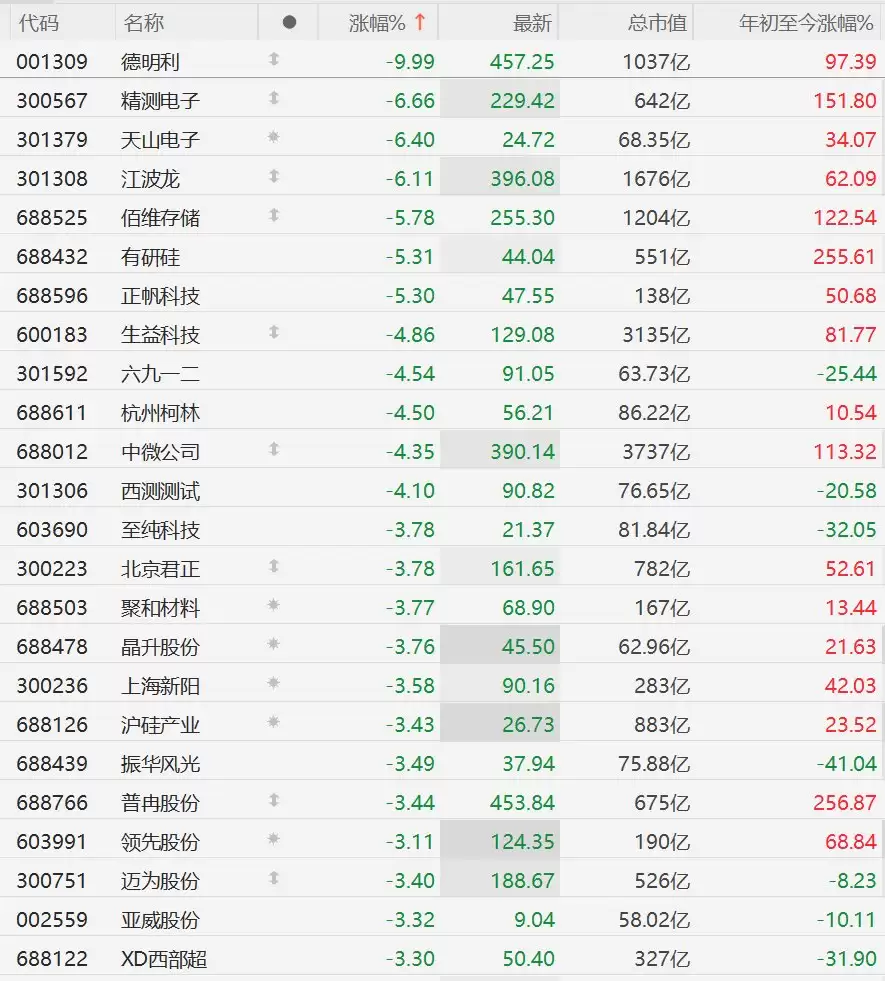The image size is (885, 981).
Task: Click the star icon beside 领先股份
Action: 273,839
